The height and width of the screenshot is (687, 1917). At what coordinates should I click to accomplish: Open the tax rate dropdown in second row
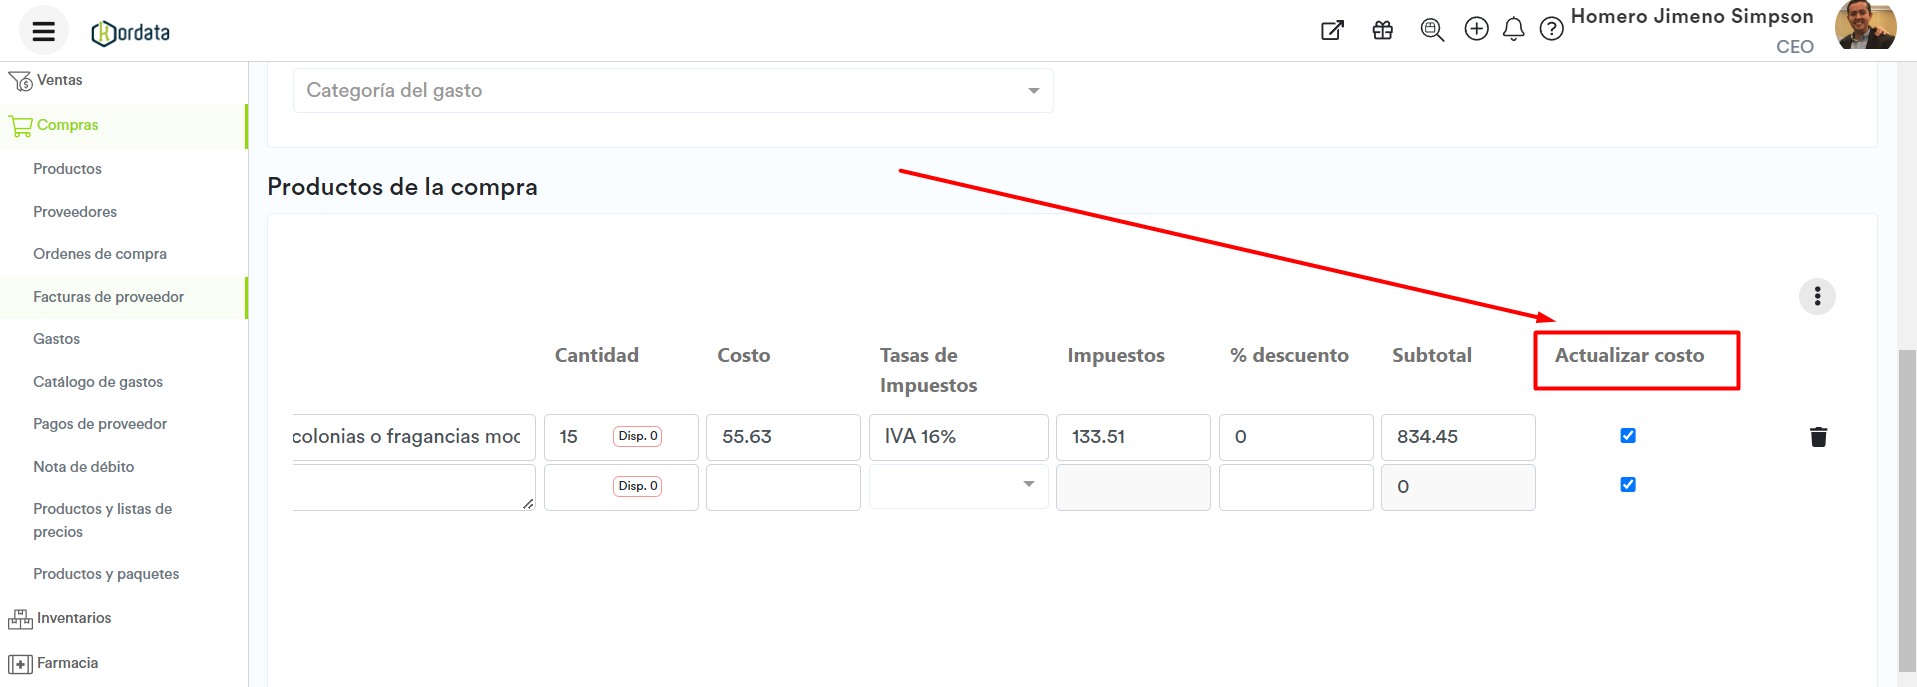click(x=958, y=485)
